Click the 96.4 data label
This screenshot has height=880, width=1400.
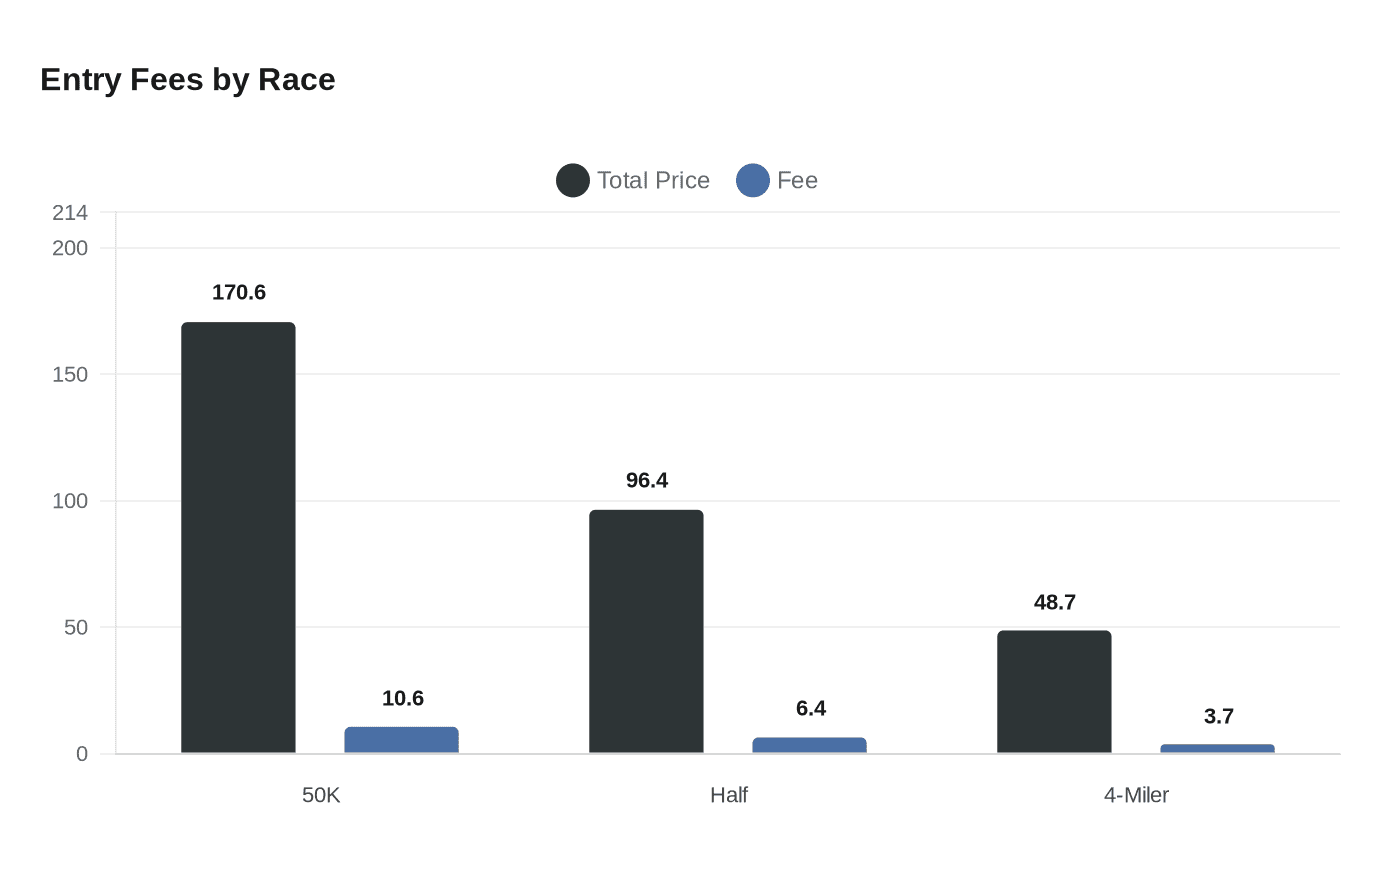pos(647,481)
